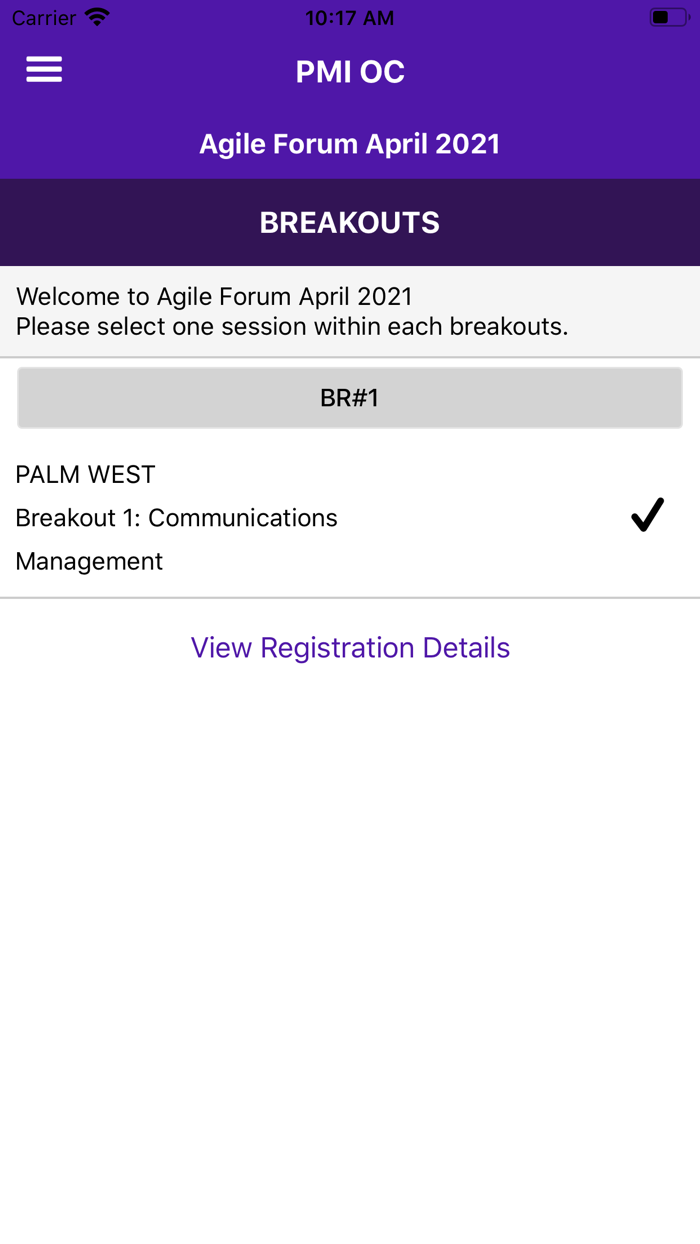
Task: Tap the battery indicator in status bar
Action: tap(669, 16)
